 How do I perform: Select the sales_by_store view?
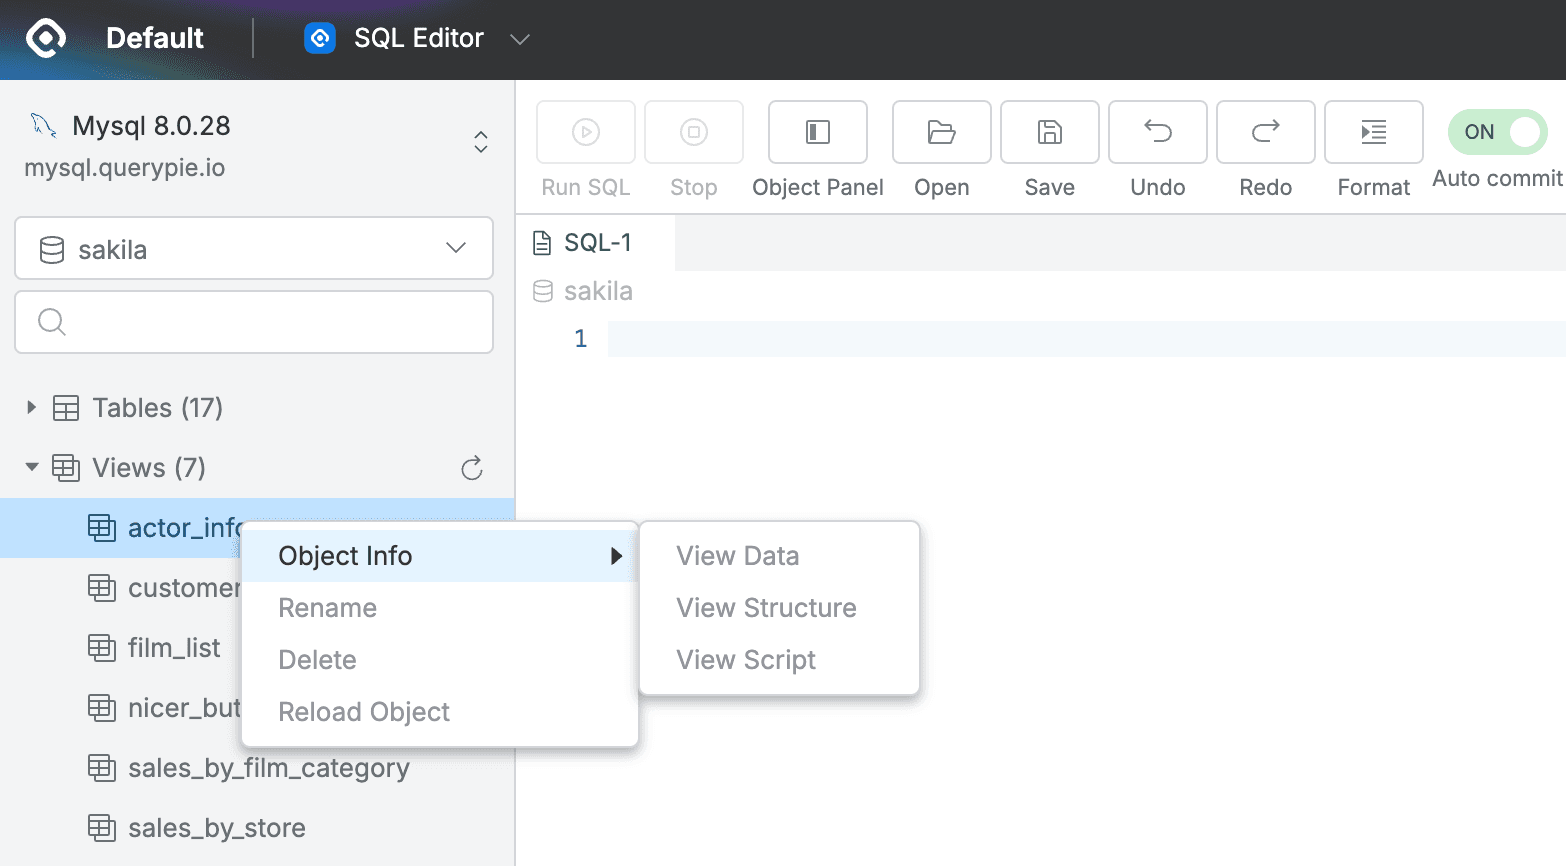click(216, 827)
